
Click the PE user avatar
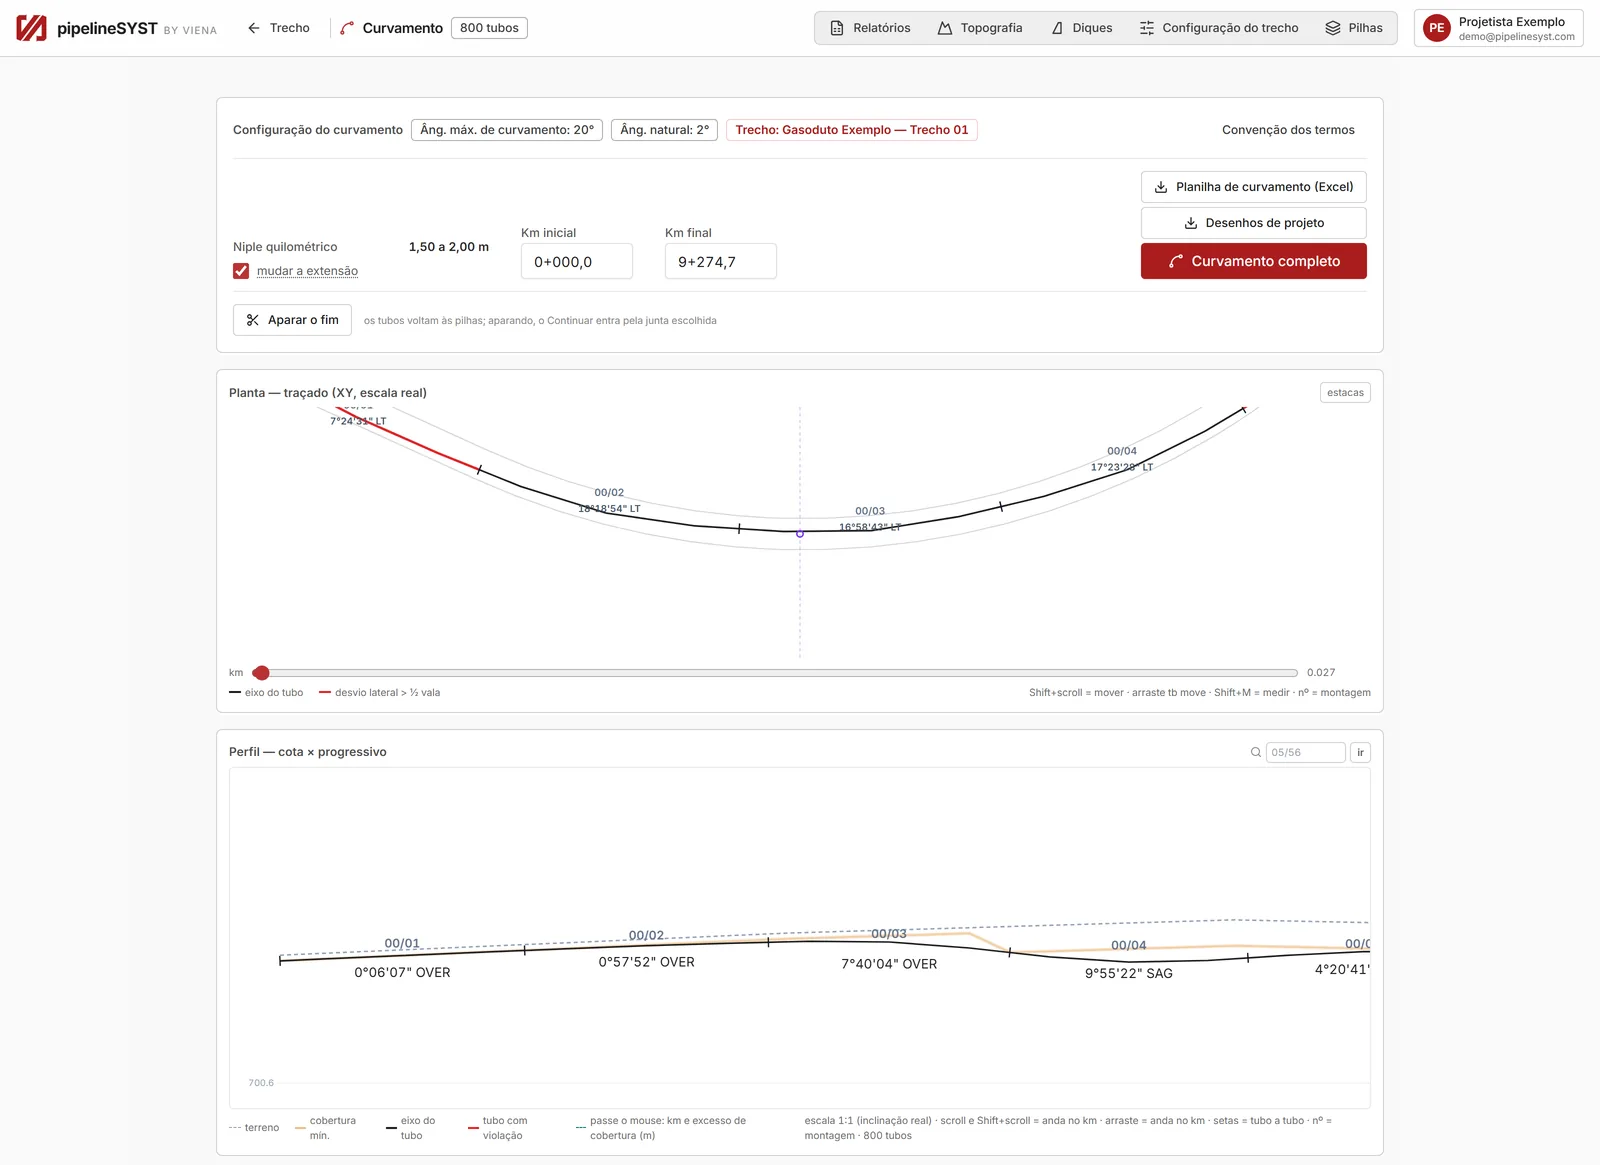1437,28
